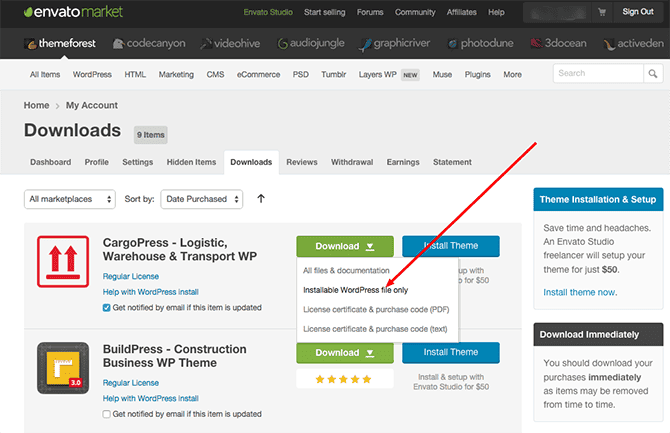Browse the All Items category
Screen dimensions: 670x433
click(45, 74)
